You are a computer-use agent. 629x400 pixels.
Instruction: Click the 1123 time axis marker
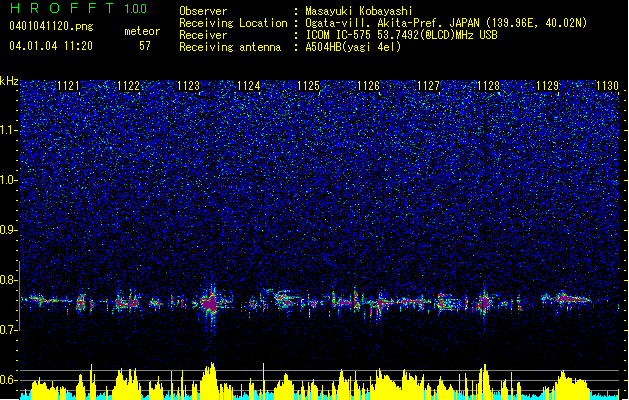[x=189, y=86]
